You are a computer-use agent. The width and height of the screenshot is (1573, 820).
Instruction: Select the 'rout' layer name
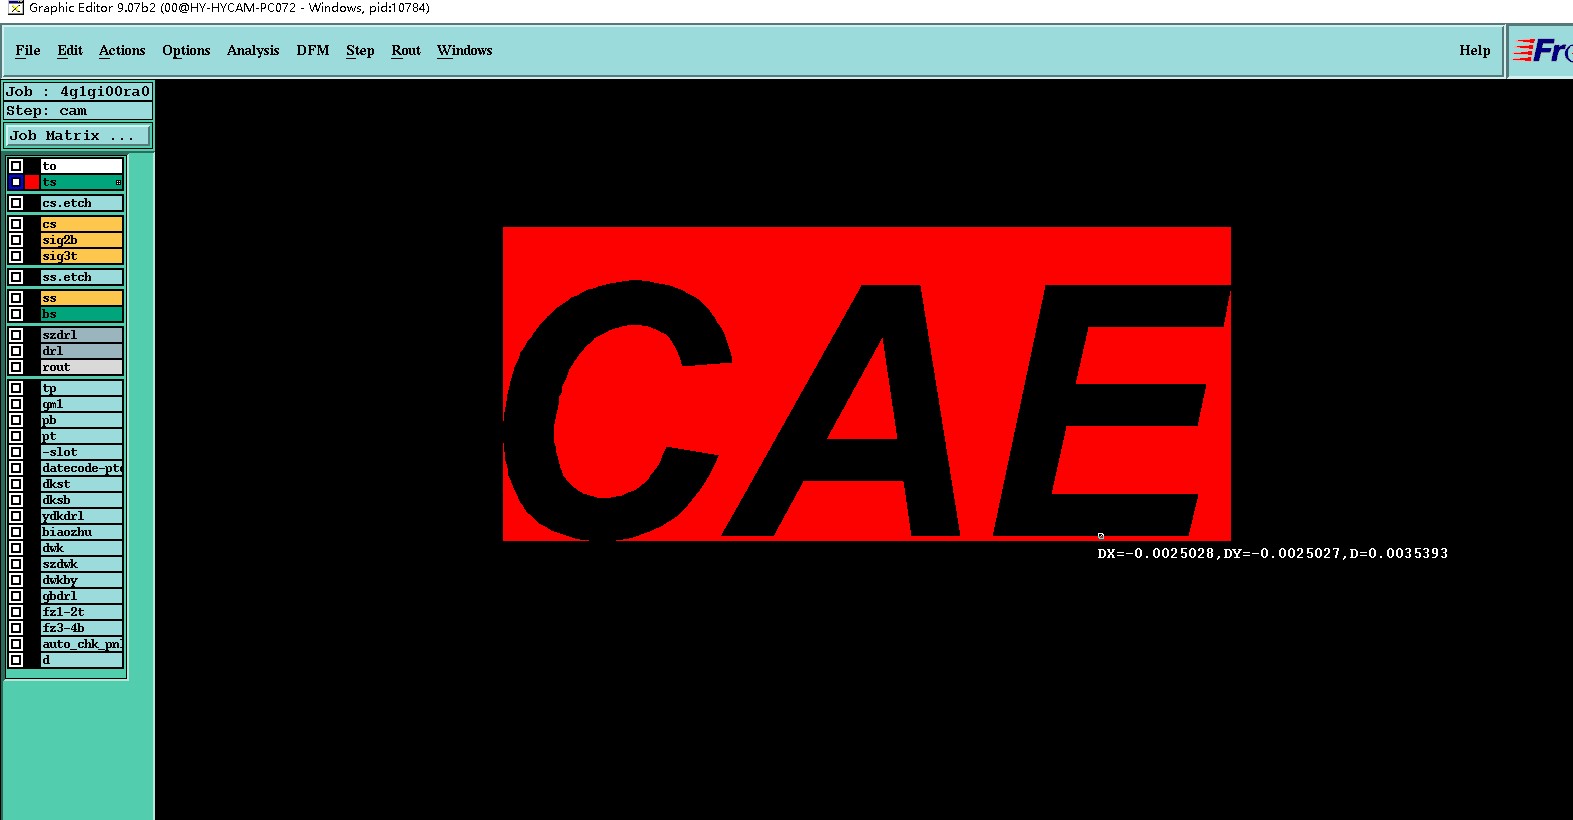pyautogui.click(x=82, y=367)
